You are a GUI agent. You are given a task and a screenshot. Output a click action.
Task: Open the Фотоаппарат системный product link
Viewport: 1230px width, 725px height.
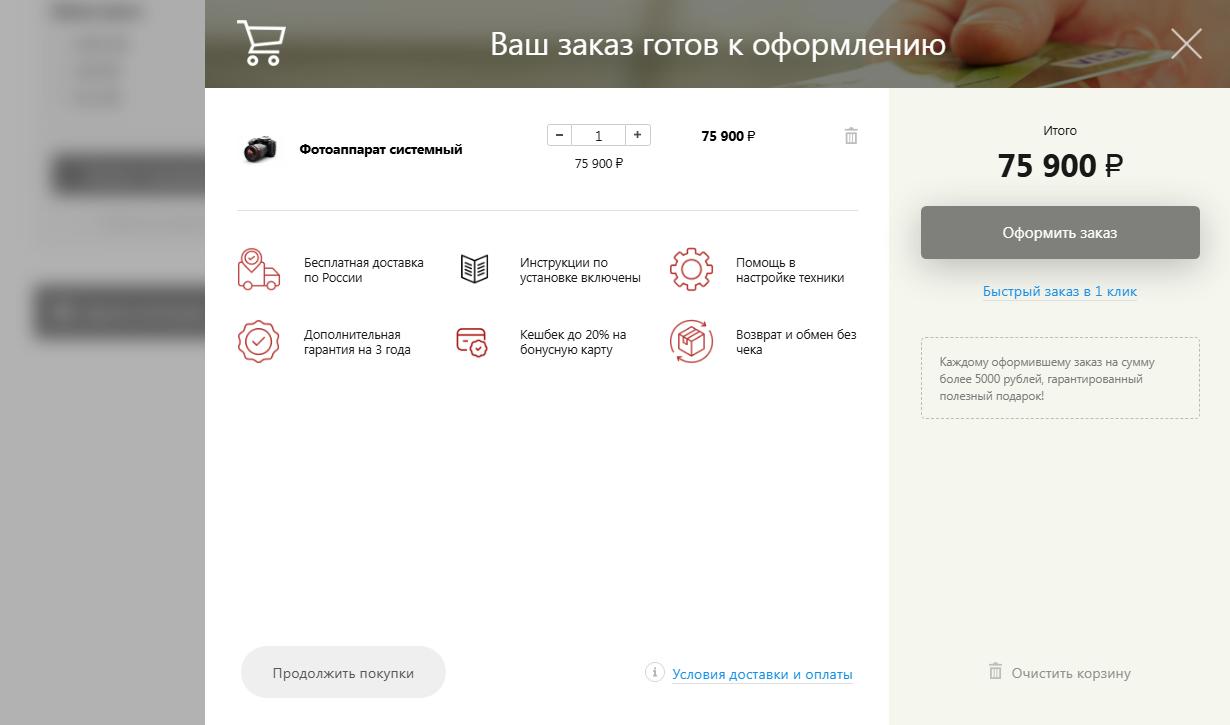point(381,150)
